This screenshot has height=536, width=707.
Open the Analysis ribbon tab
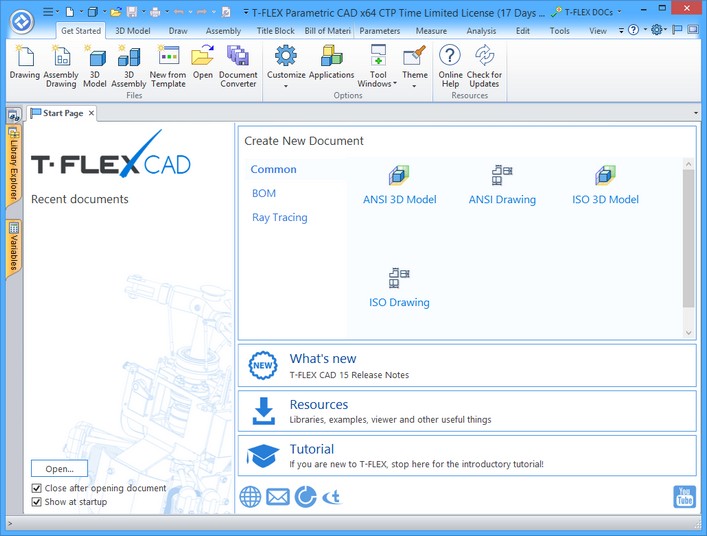[481, 31]
